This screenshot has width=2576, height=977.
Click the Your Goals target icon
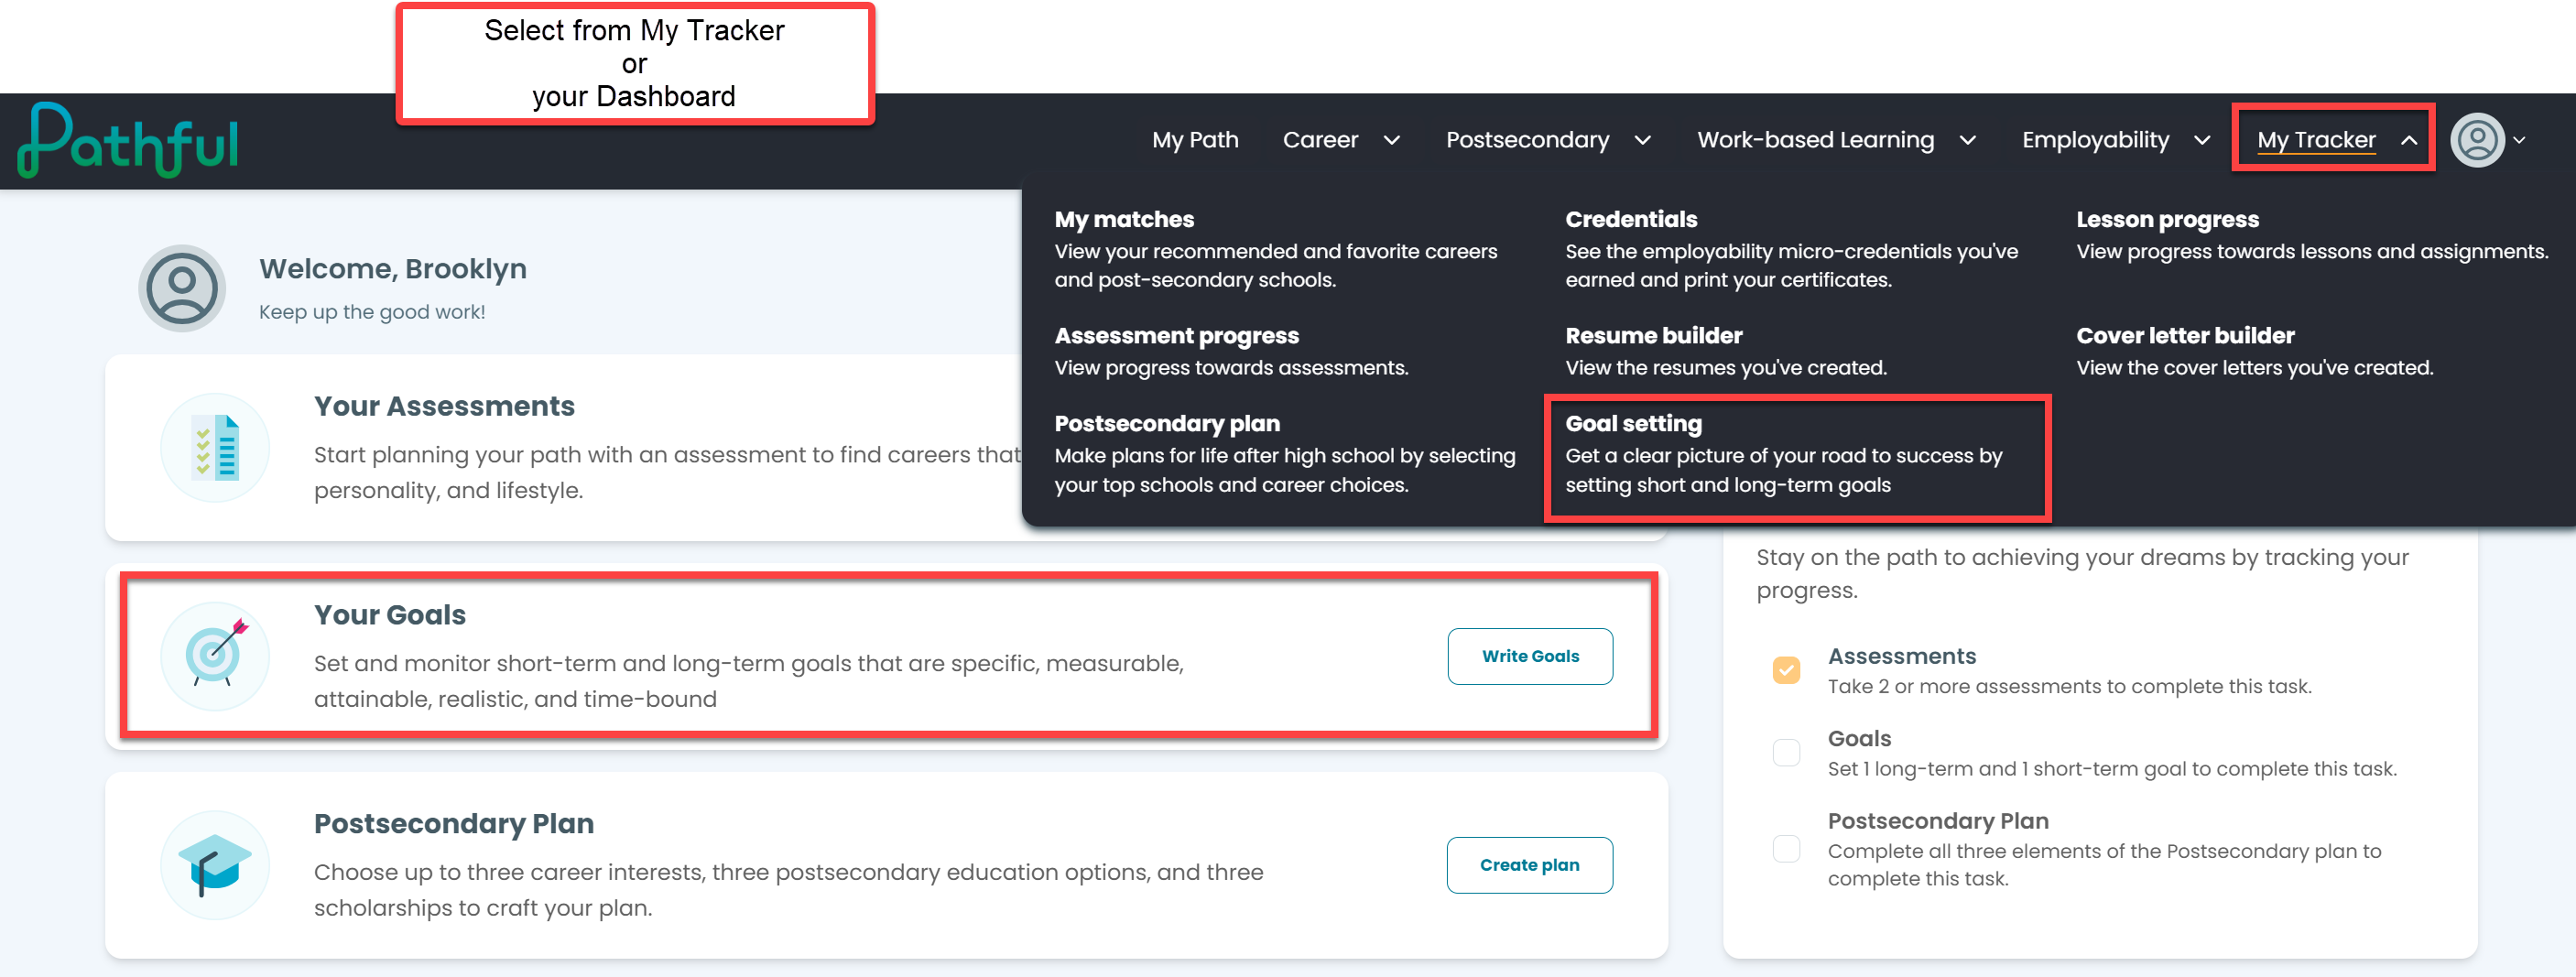tap(215, 656)
